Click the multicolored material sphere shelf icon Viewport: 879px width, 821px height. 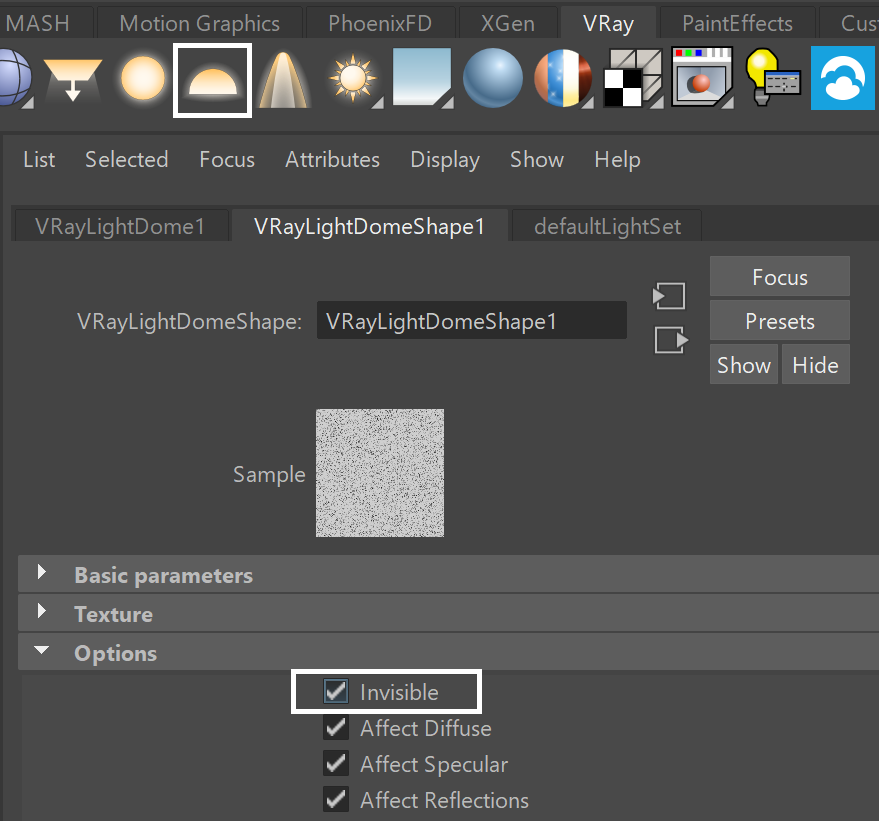click(x=563, y=78)
